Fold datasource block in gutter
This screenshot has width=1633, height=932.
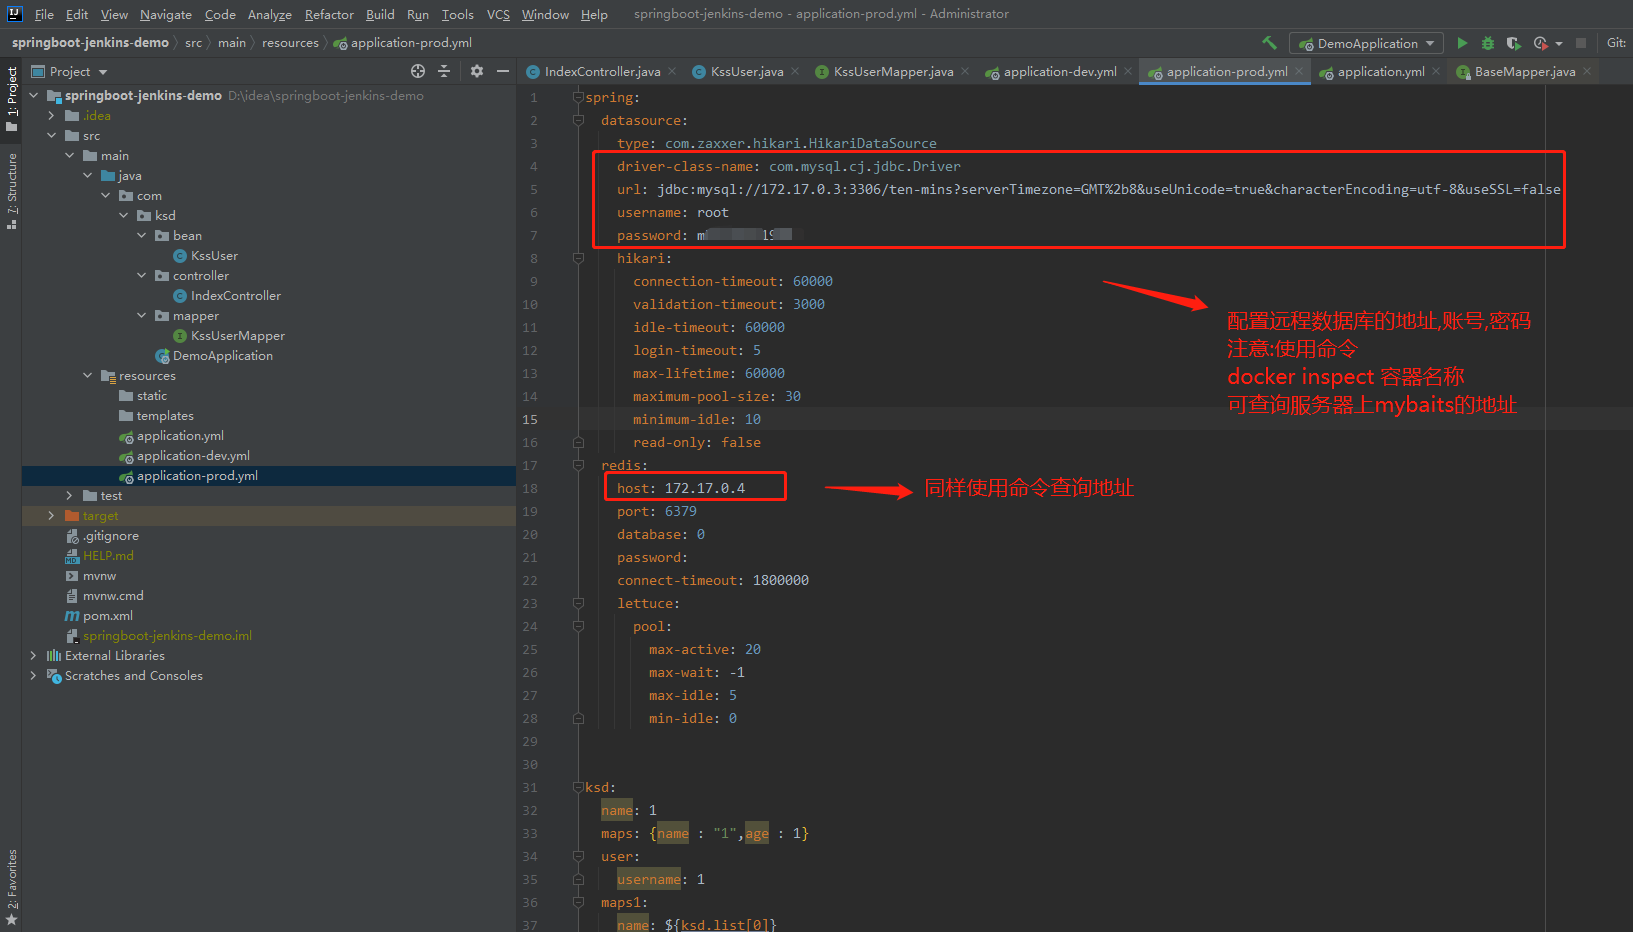pos(578,120)
